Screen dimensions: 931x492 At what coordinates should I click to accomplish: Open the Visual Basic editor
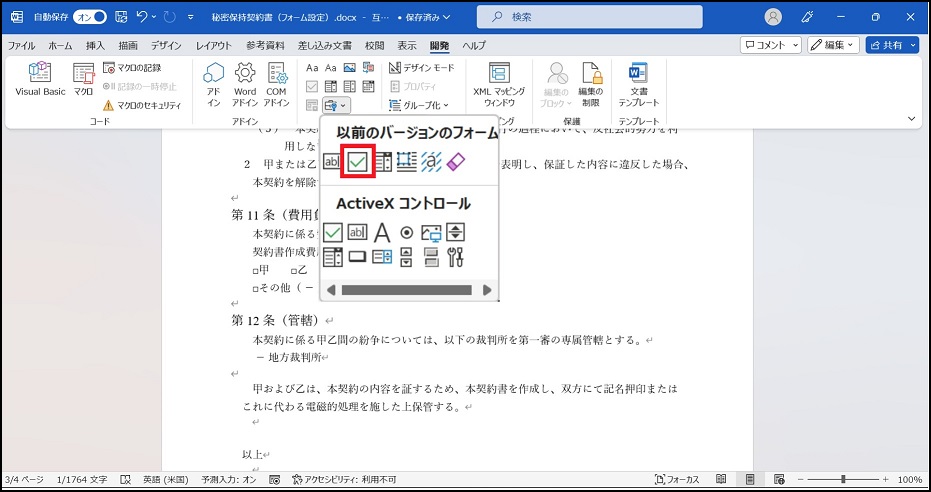(40, 80)
